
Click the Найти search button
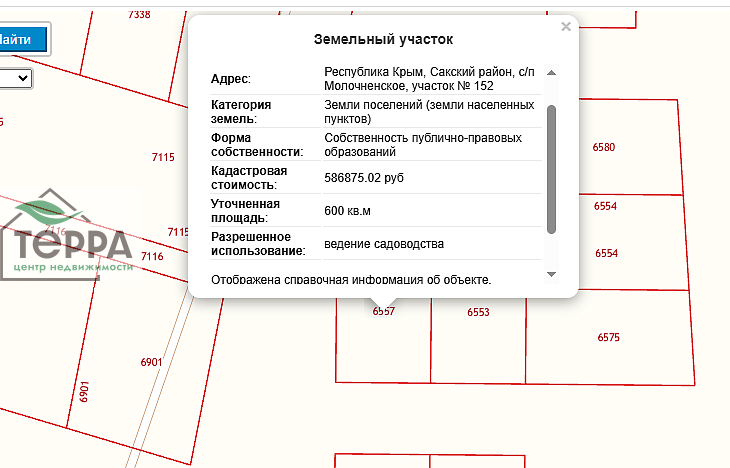[22, 39]
